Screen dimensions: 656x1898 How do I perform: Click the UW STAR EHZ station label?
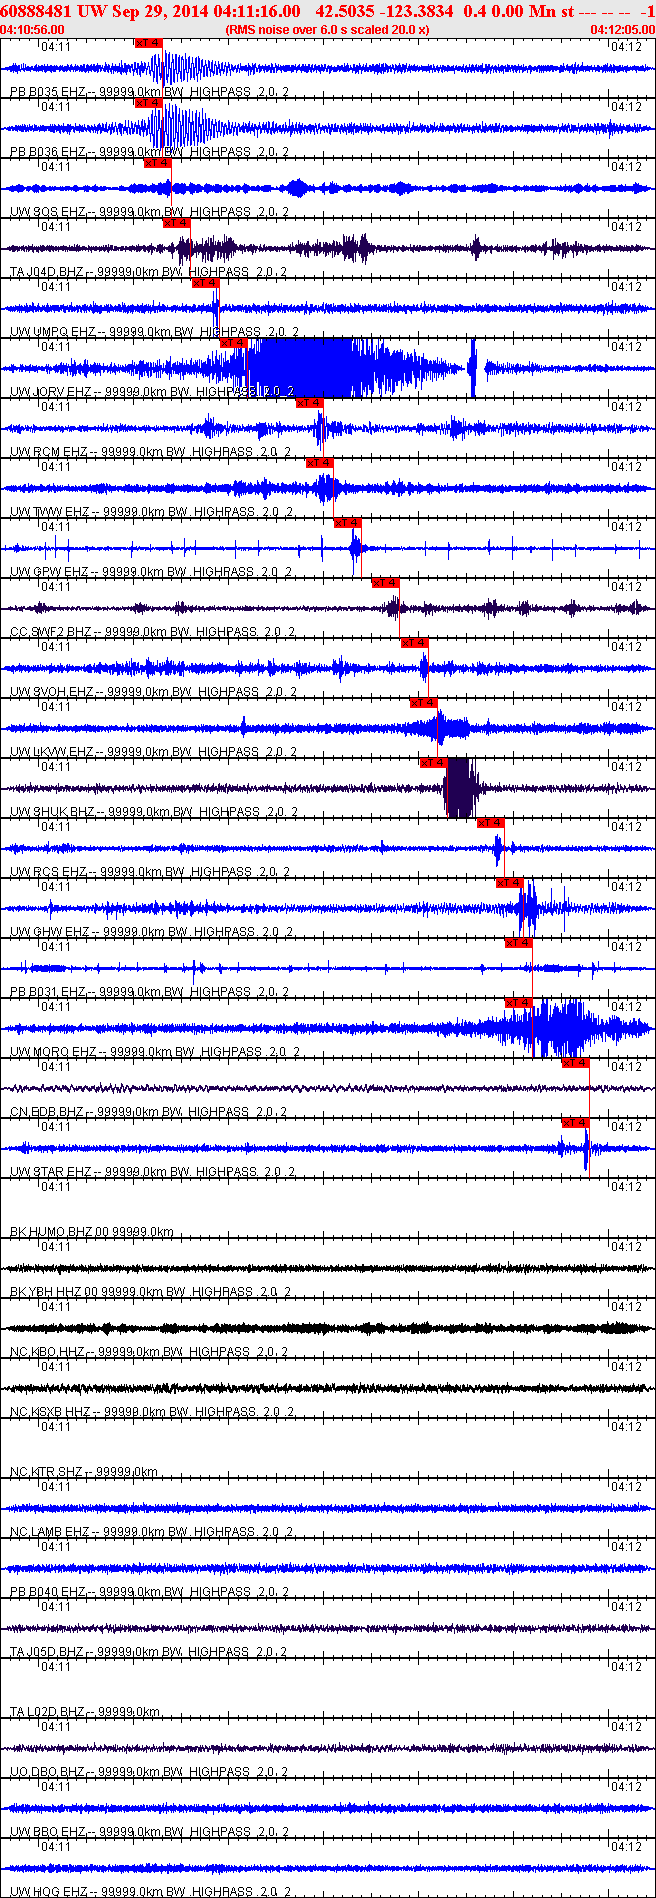(x=153, y=1172)
